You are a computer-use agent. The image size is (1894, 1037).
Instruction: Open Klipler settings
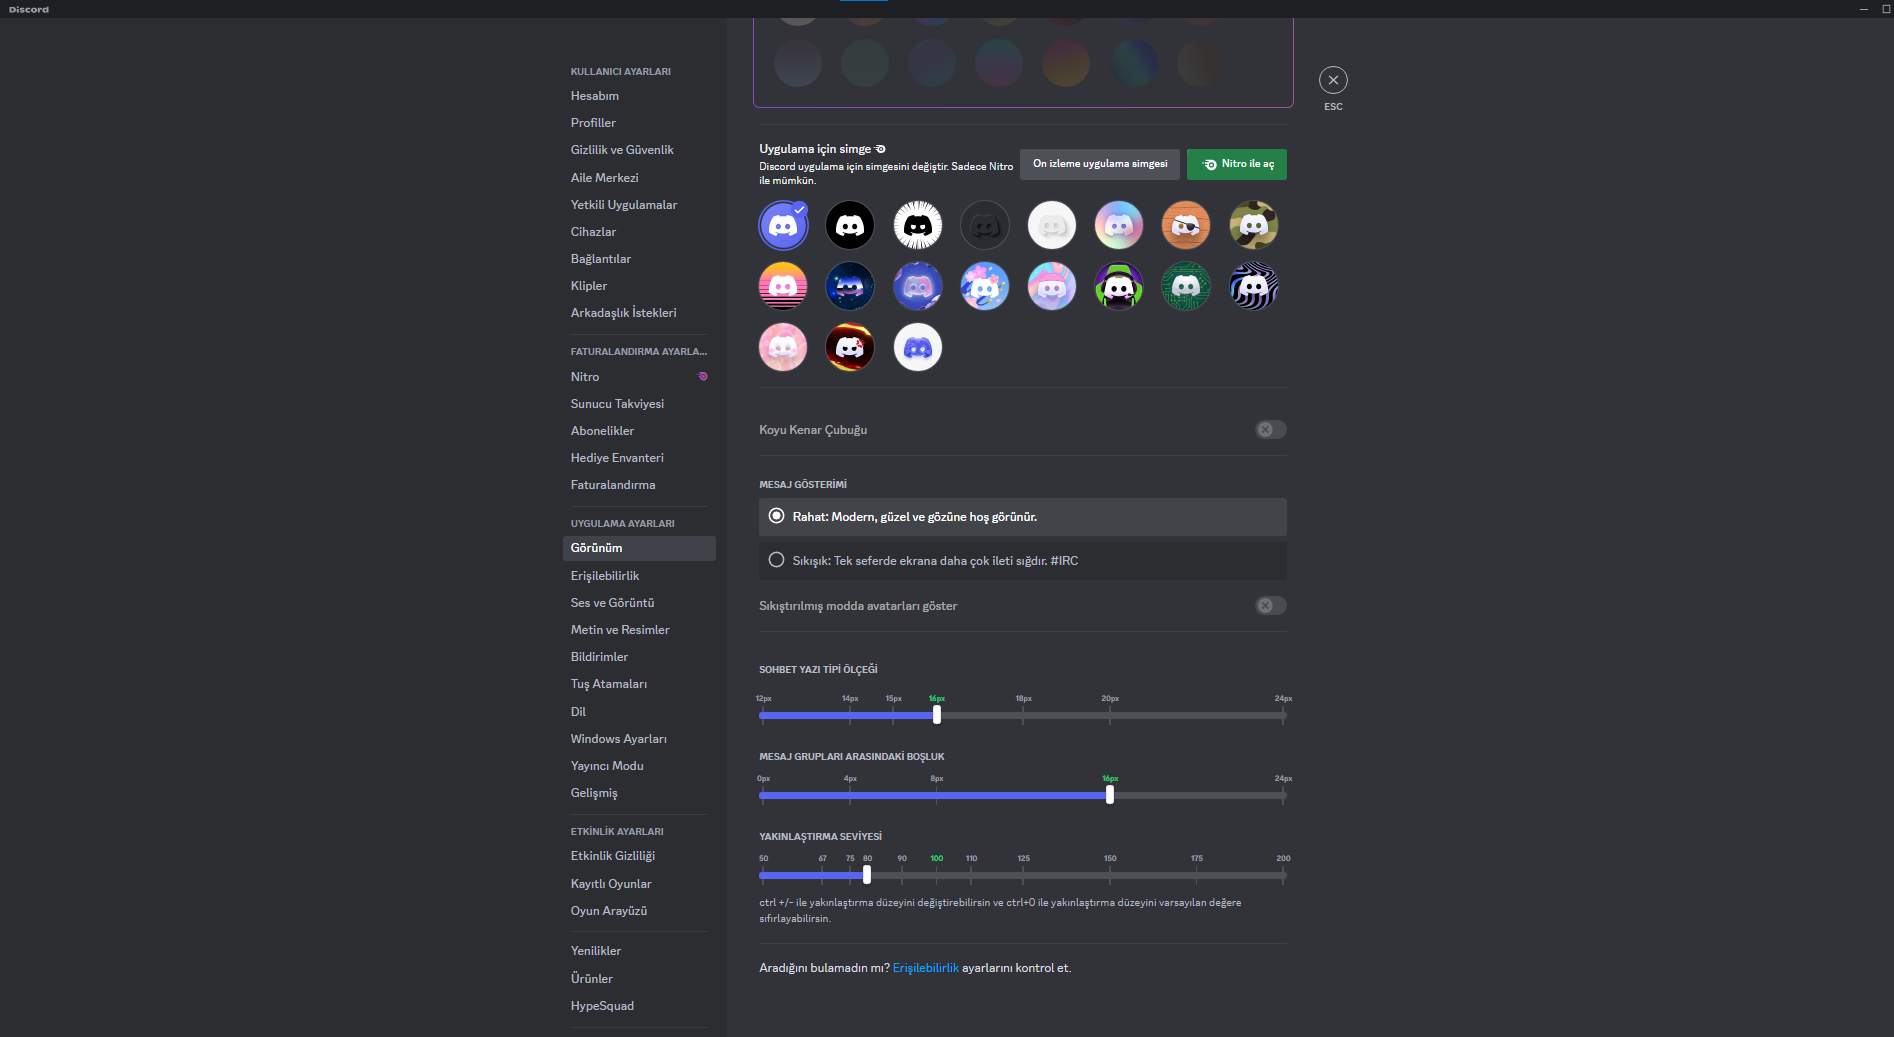[639, 286]
